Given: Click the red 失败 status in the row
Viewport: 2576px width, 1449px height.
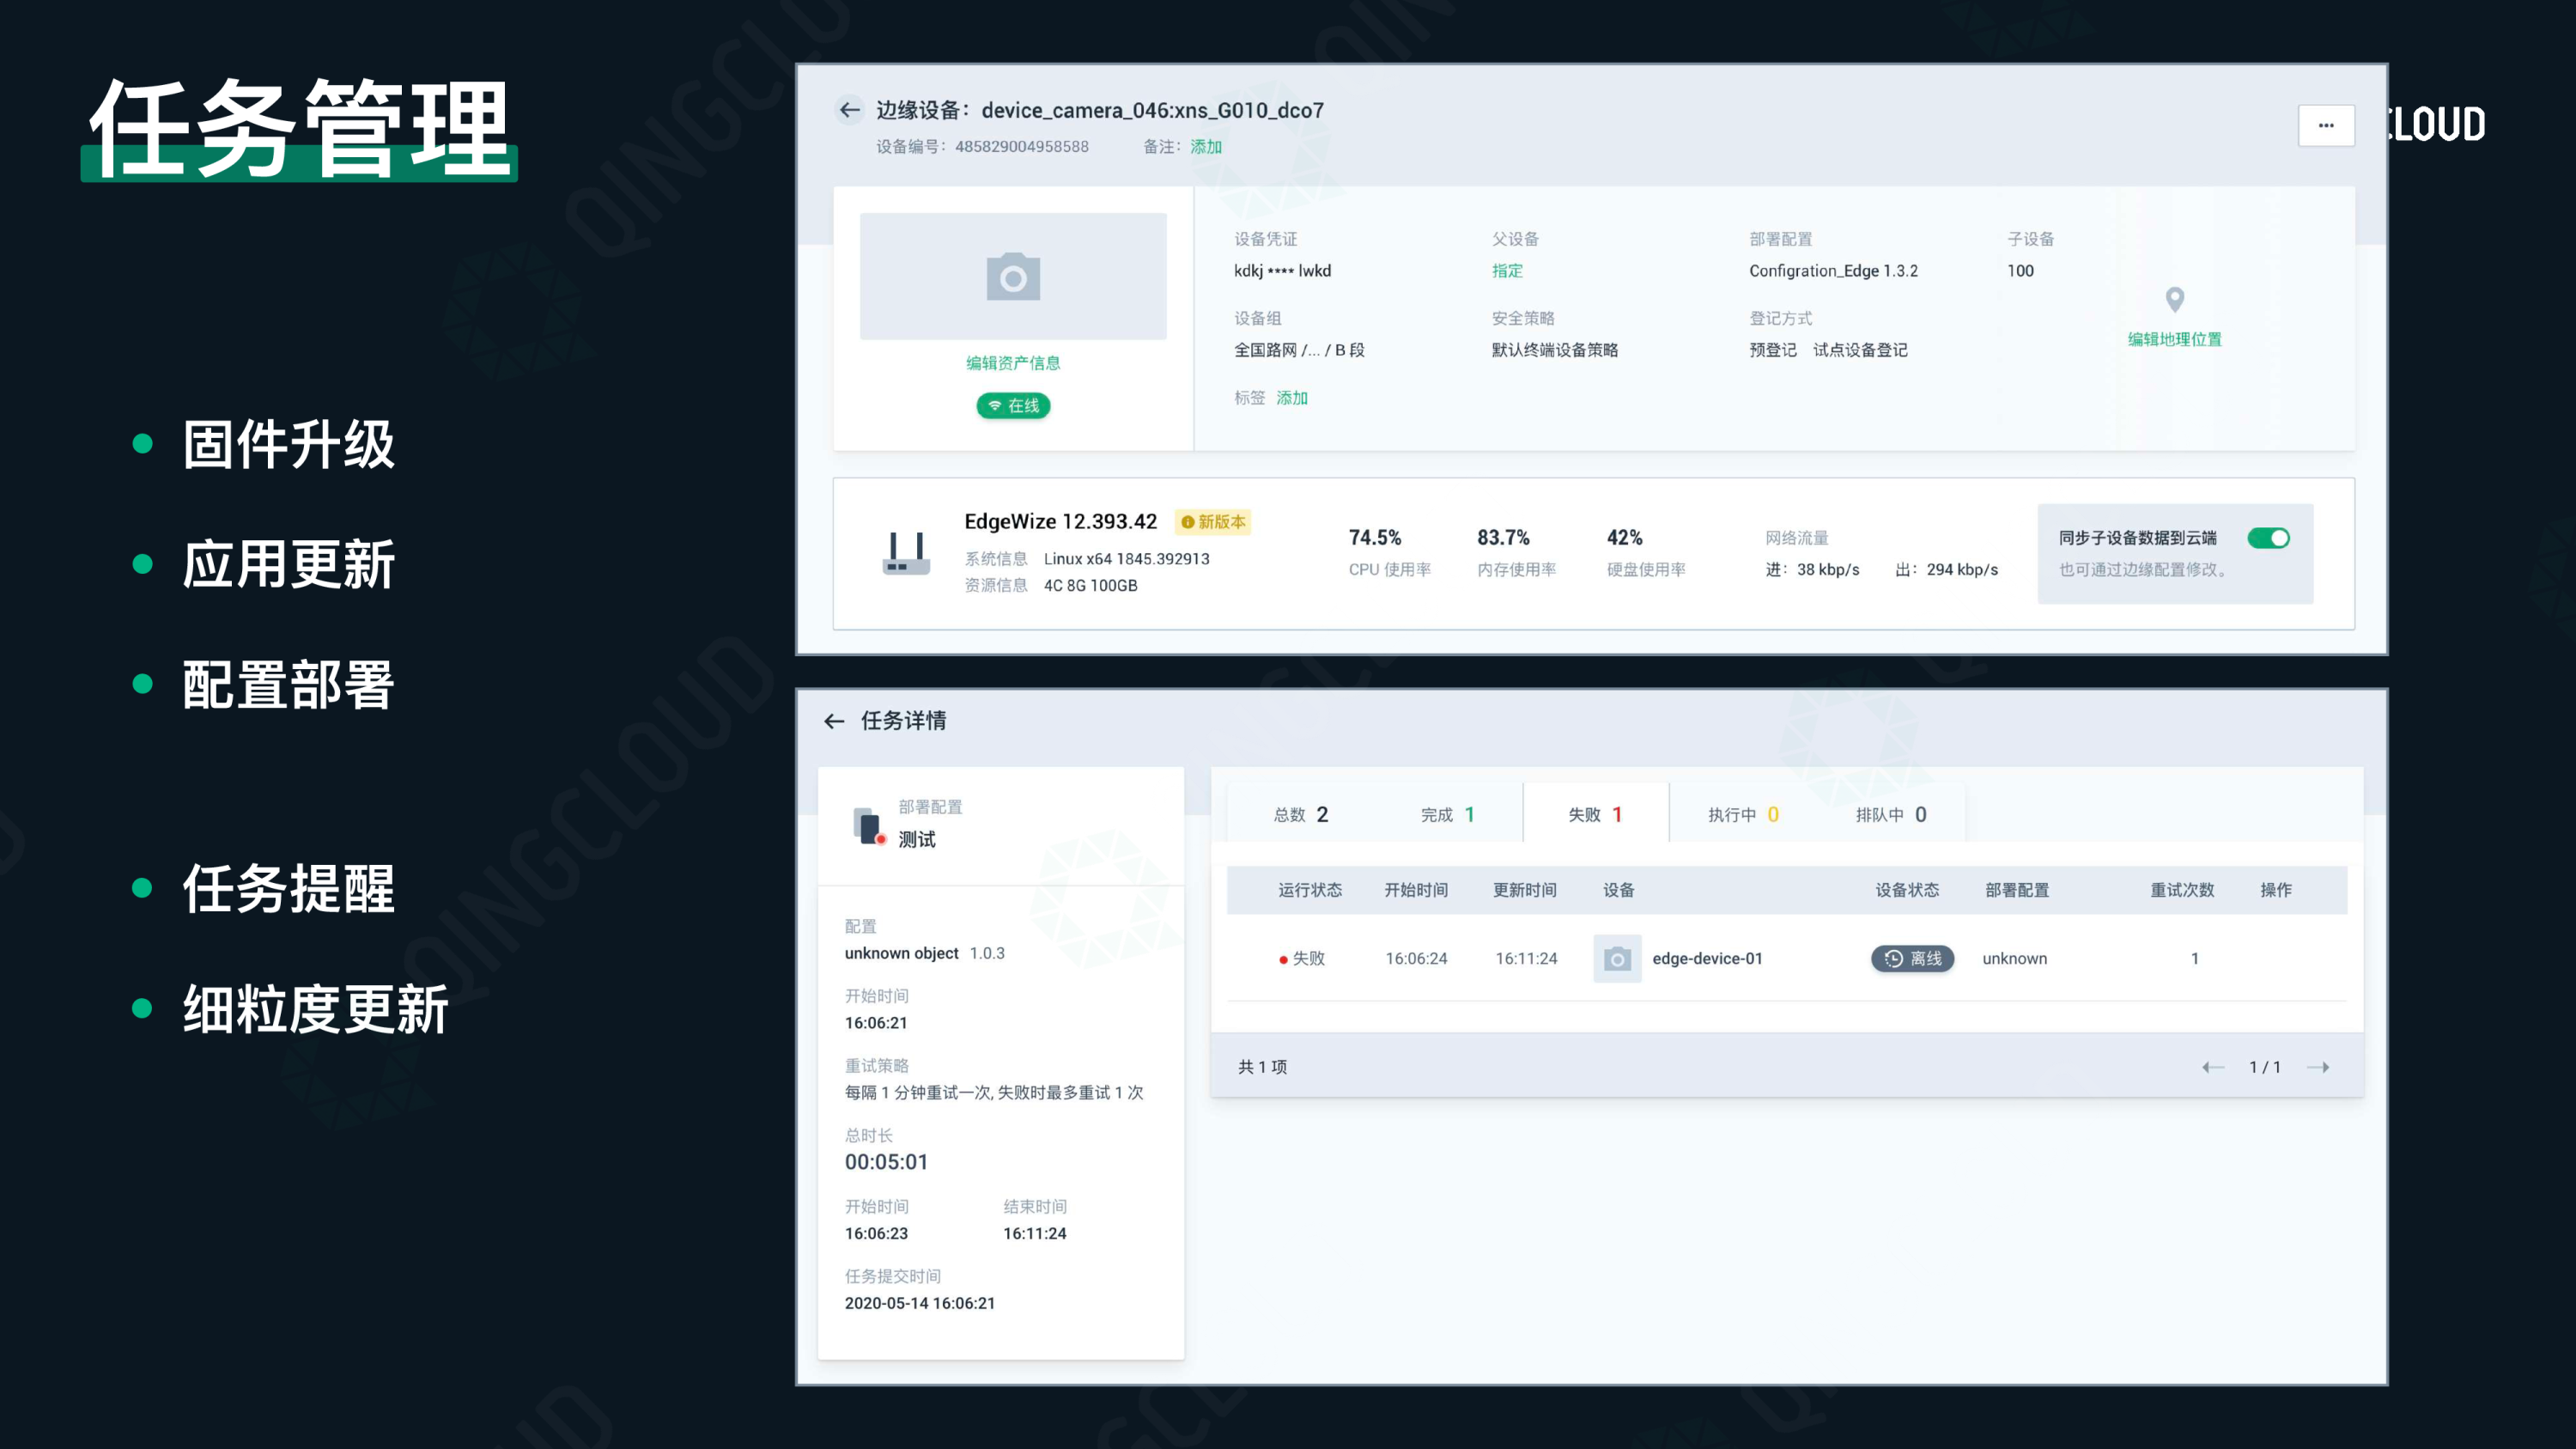Looking at the screenshot, I should pos(1302,959).
